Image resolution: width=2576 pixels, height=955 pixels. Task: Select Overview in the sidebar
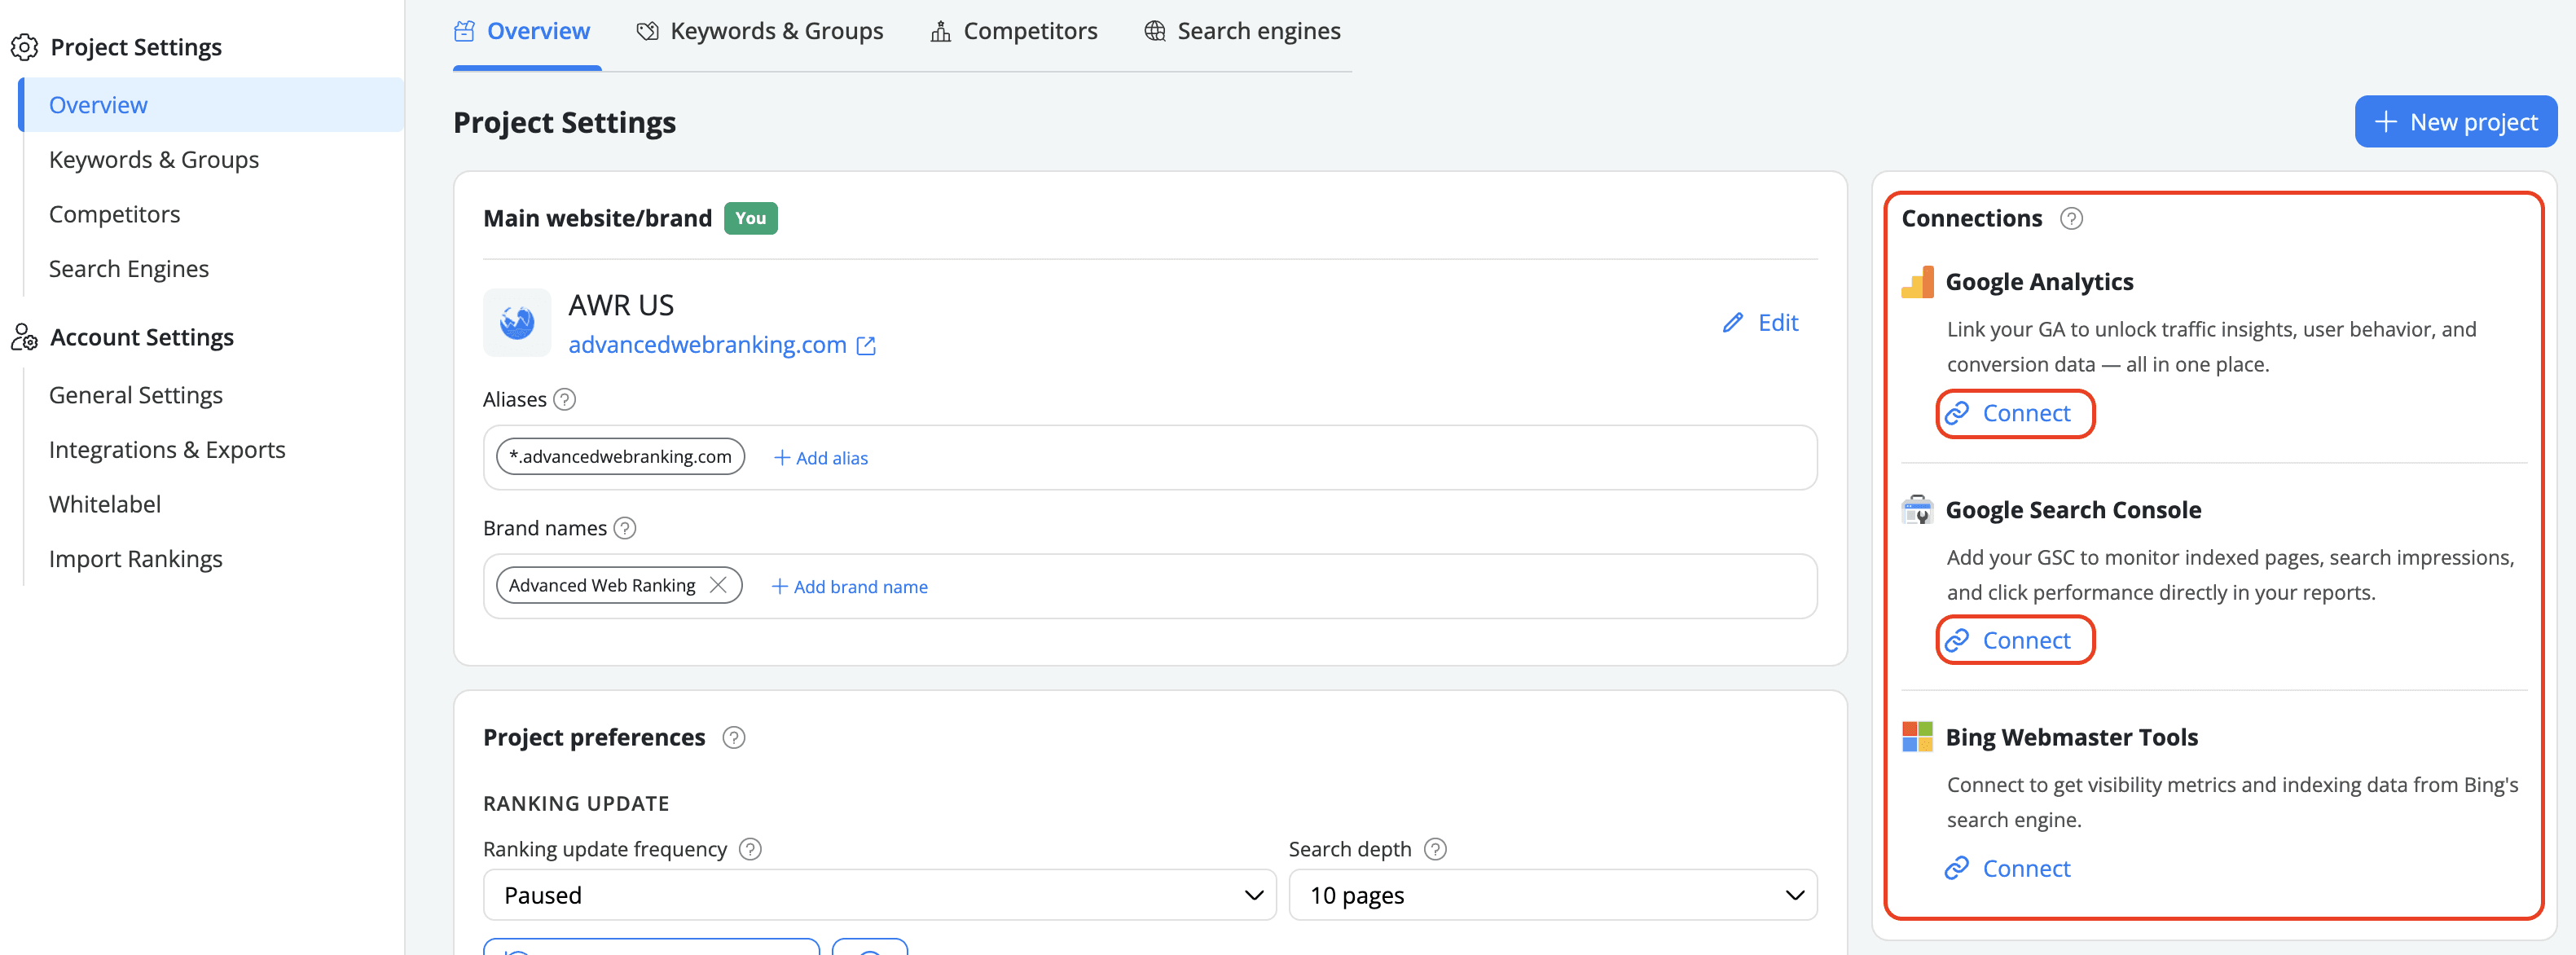[x=212, y=105]
